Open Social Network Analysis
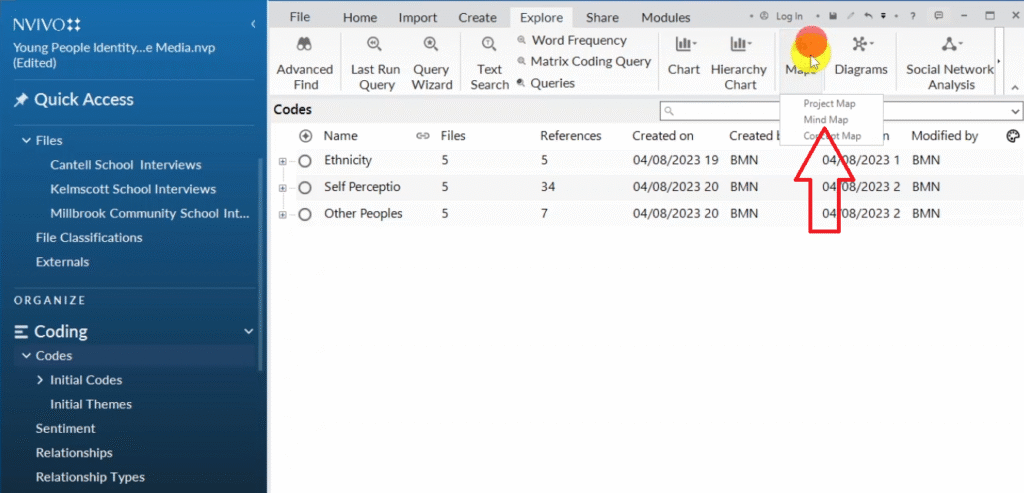Image resolution: width=1024 pixels, height=493 pixels. click(x=949, y=45)
